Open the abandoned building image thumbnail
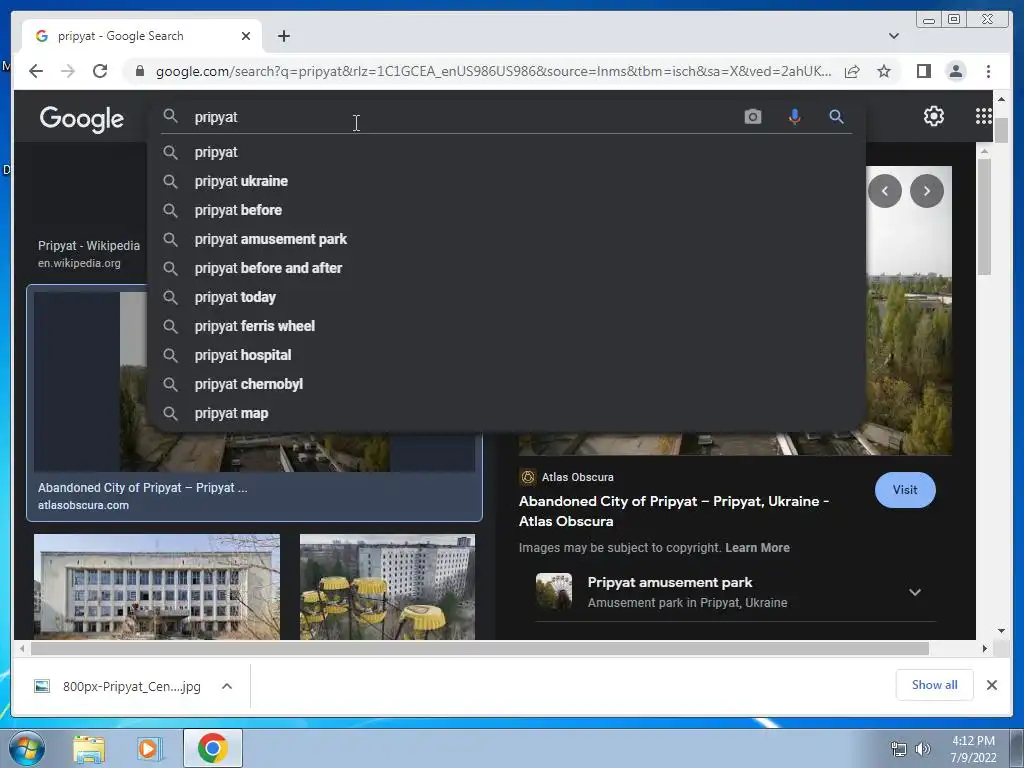The width and height of the screenshot is (1024, 768). coord(157,586)
